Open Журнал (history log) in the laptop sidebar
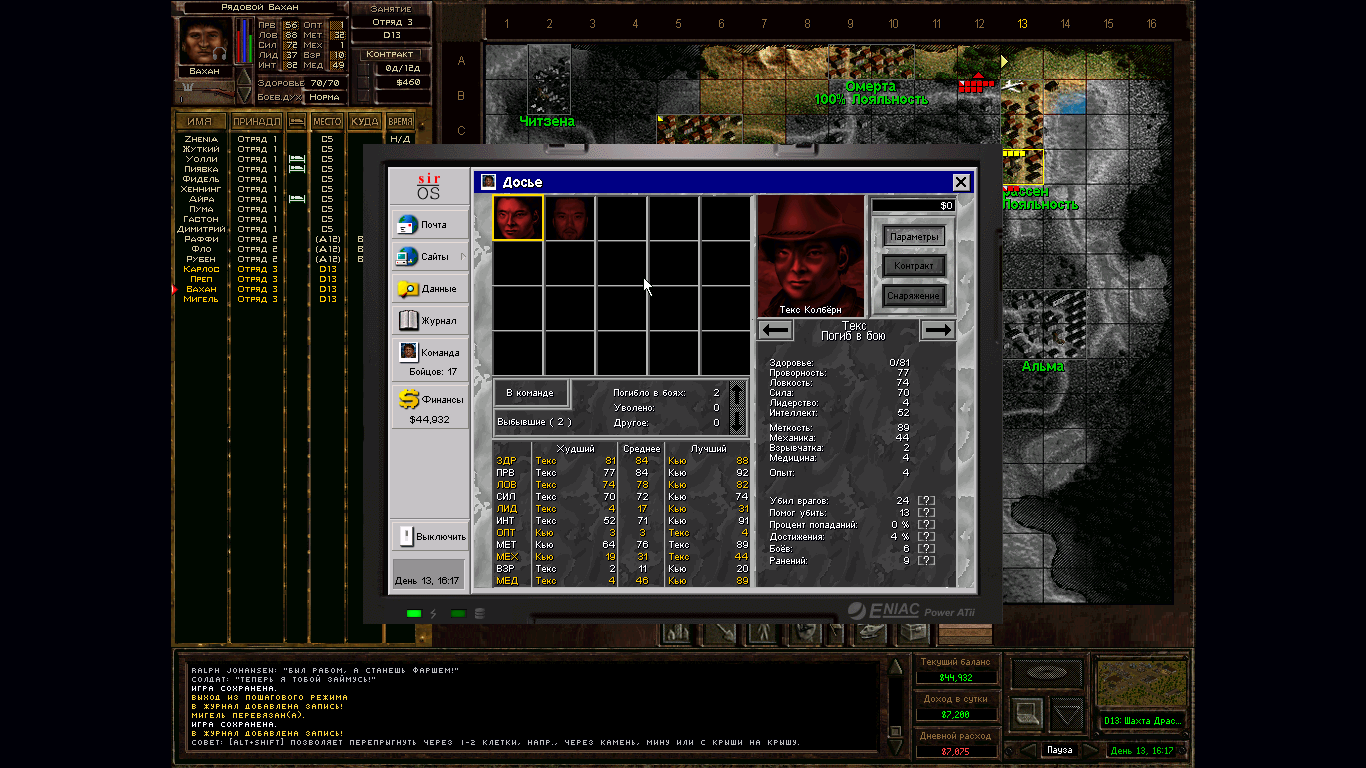Image resolution: width=1366 pixels, height=768 pixels. [x=430, y=321]
